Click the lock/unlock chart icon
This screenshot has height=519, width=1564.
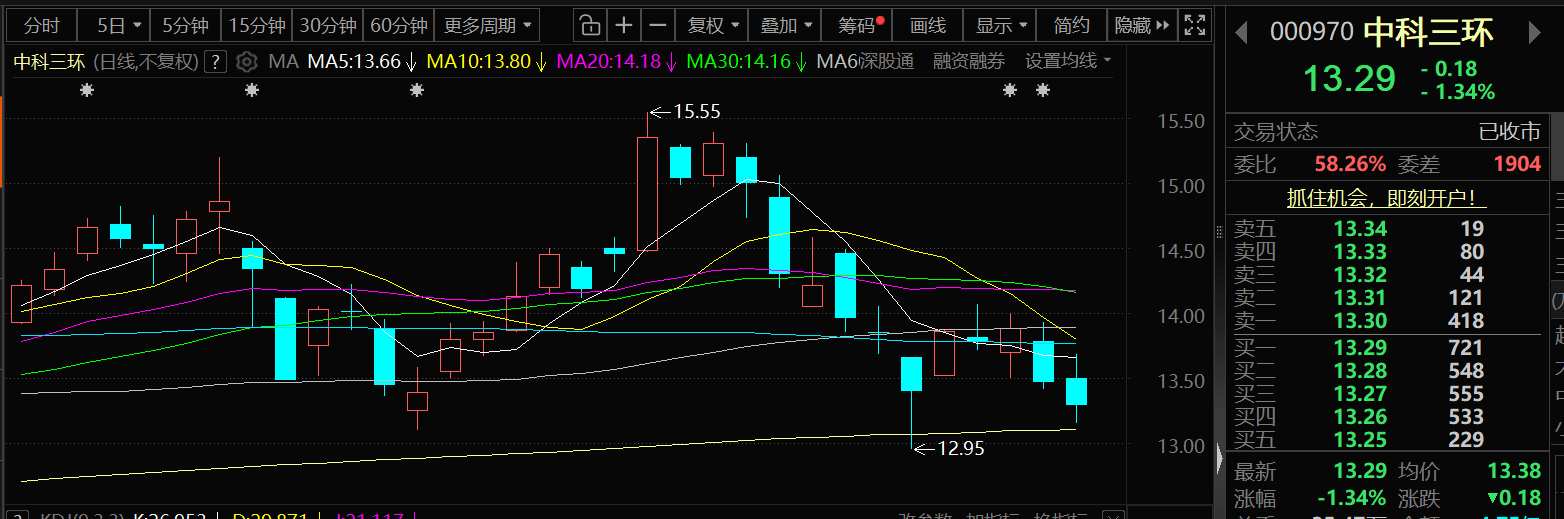click(591, 26)
